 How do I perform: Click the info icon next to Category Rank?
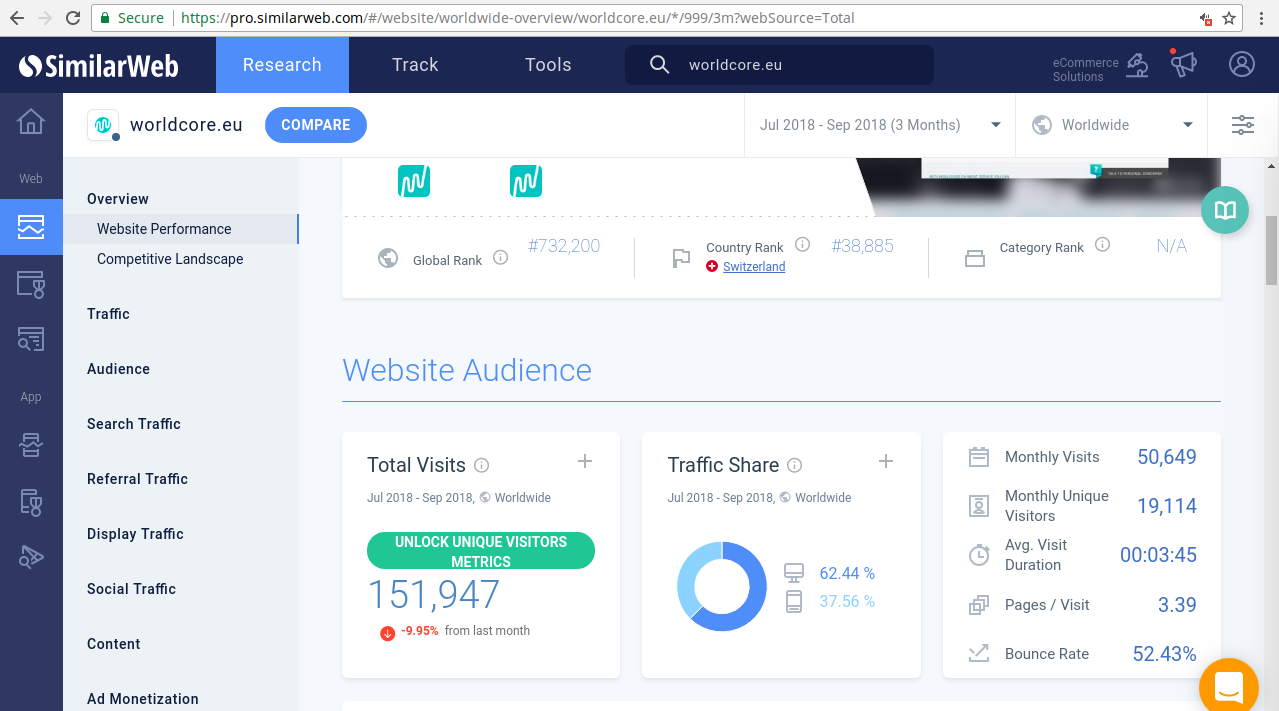(1102, 245)
